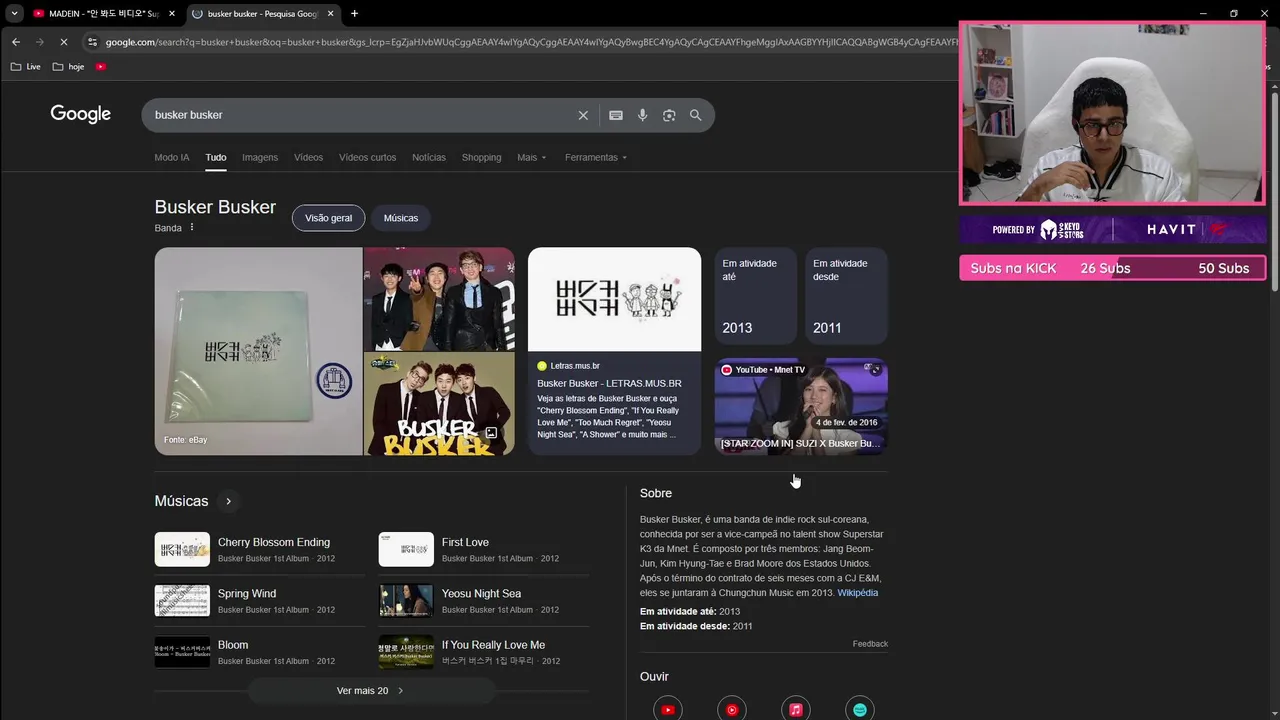Open the Yeosu Night Sea song
This screenshot has width=1280, height=720.
pos(484,601)
